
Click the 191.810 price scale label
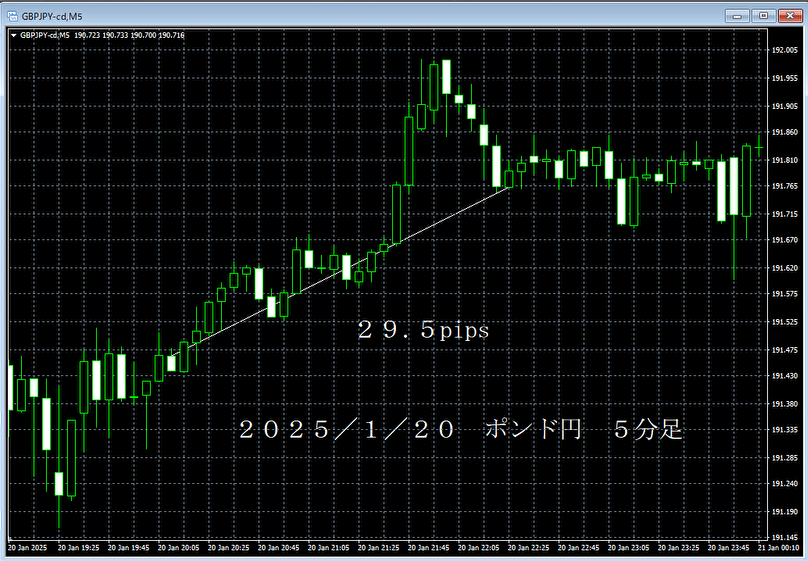[784, 160]
